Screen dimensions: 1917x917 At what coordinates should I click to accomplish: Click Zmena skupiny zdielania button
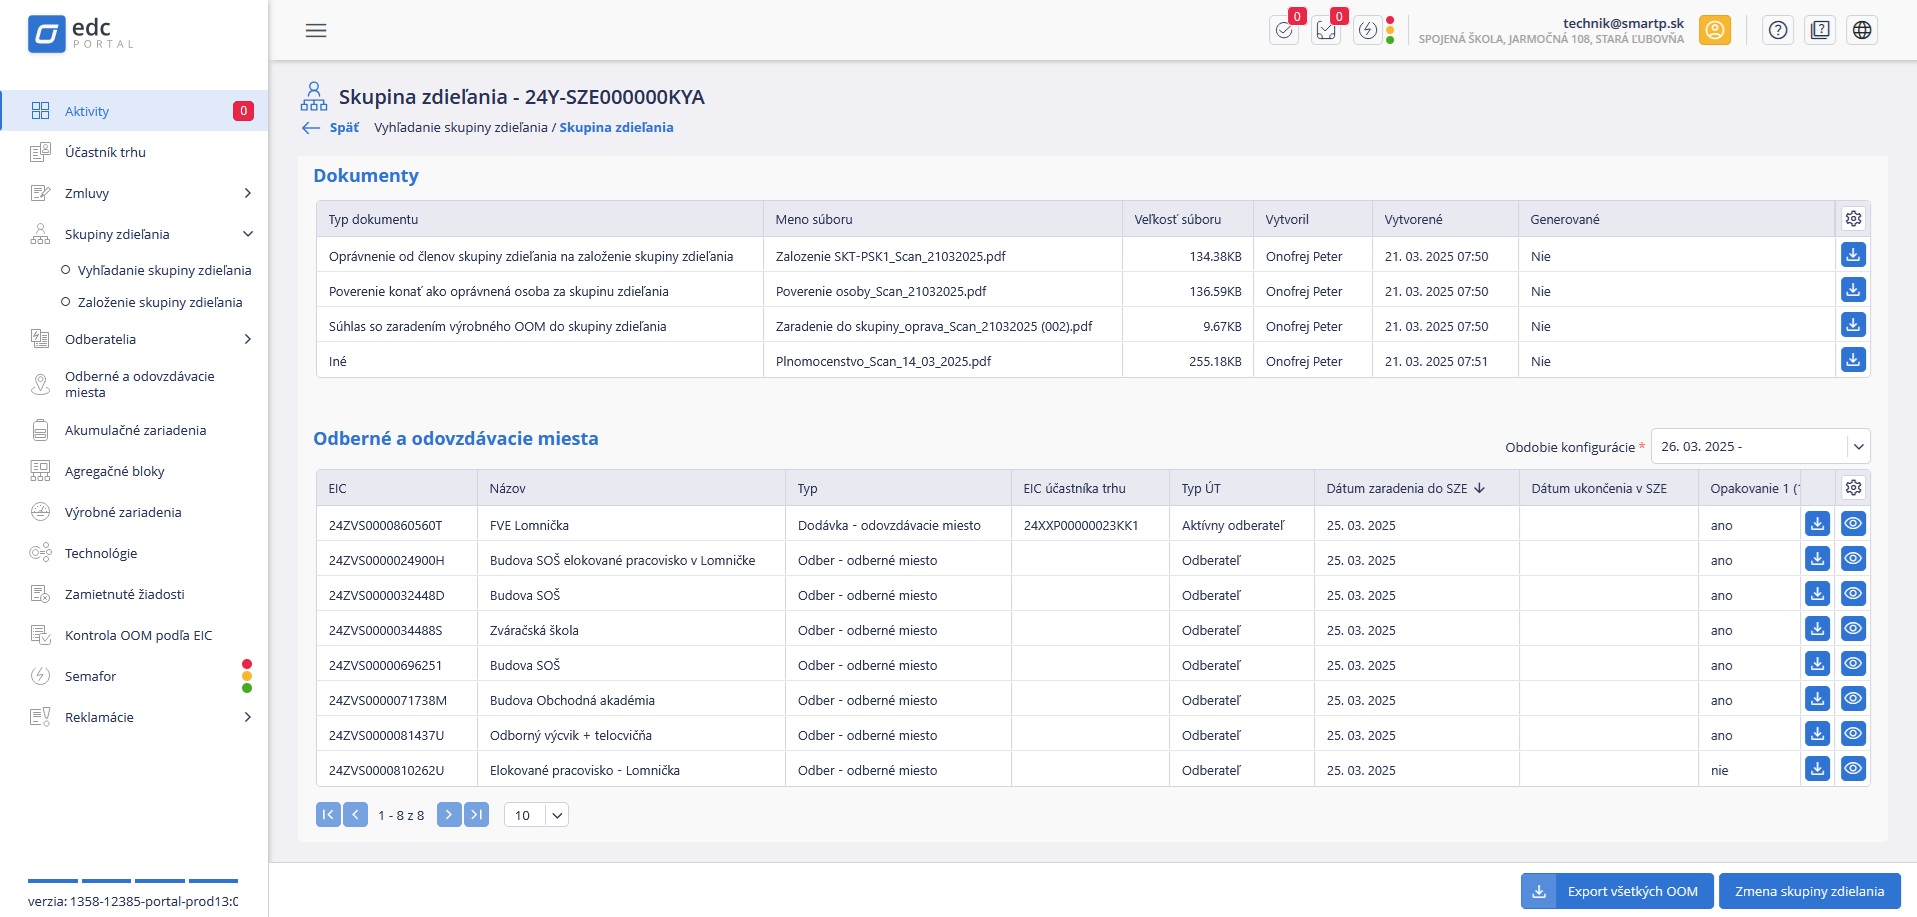1809,891
